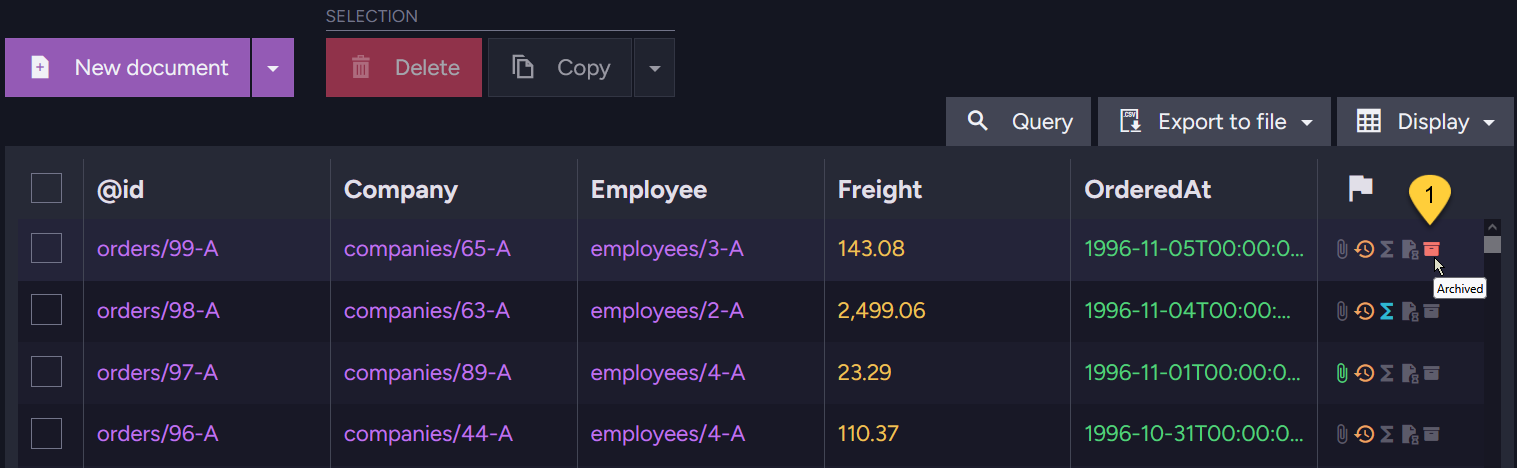Click the Freight value 110.37
The width and height of the screenshot is (1517, 468).
point(868,434)
